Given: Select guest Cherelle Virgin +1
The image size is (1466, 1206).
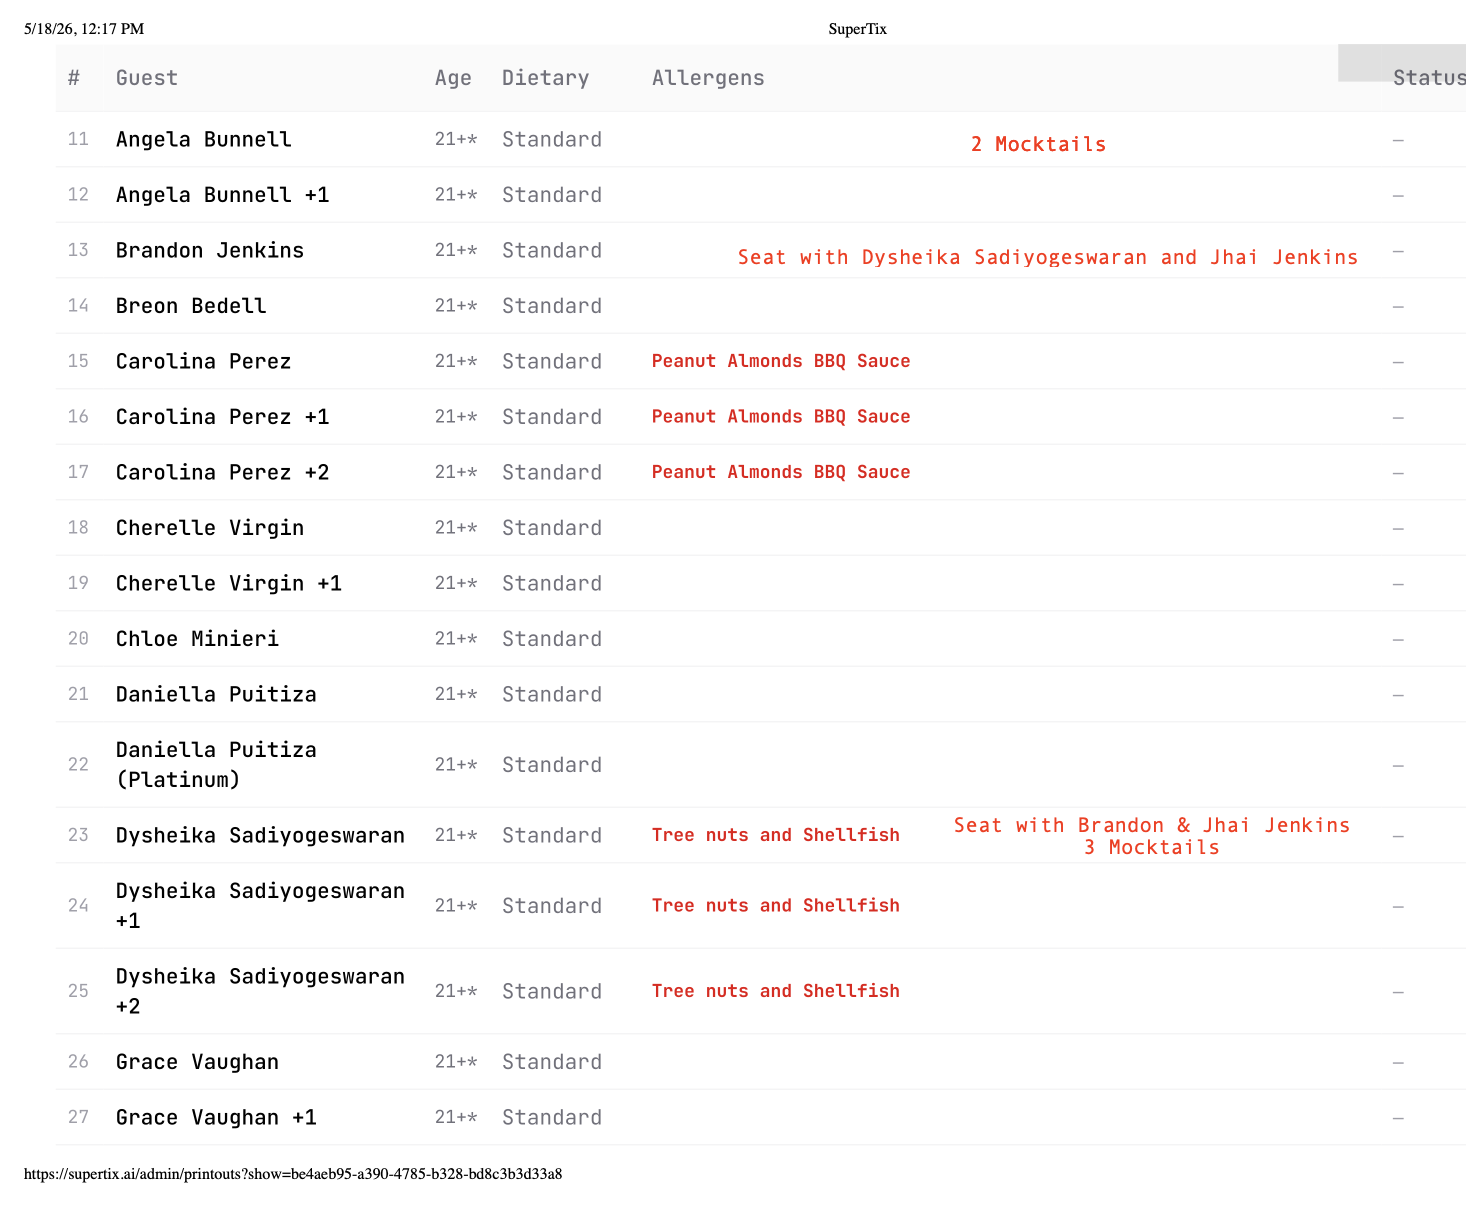Looking at the screenshot, I should point(229,583).
